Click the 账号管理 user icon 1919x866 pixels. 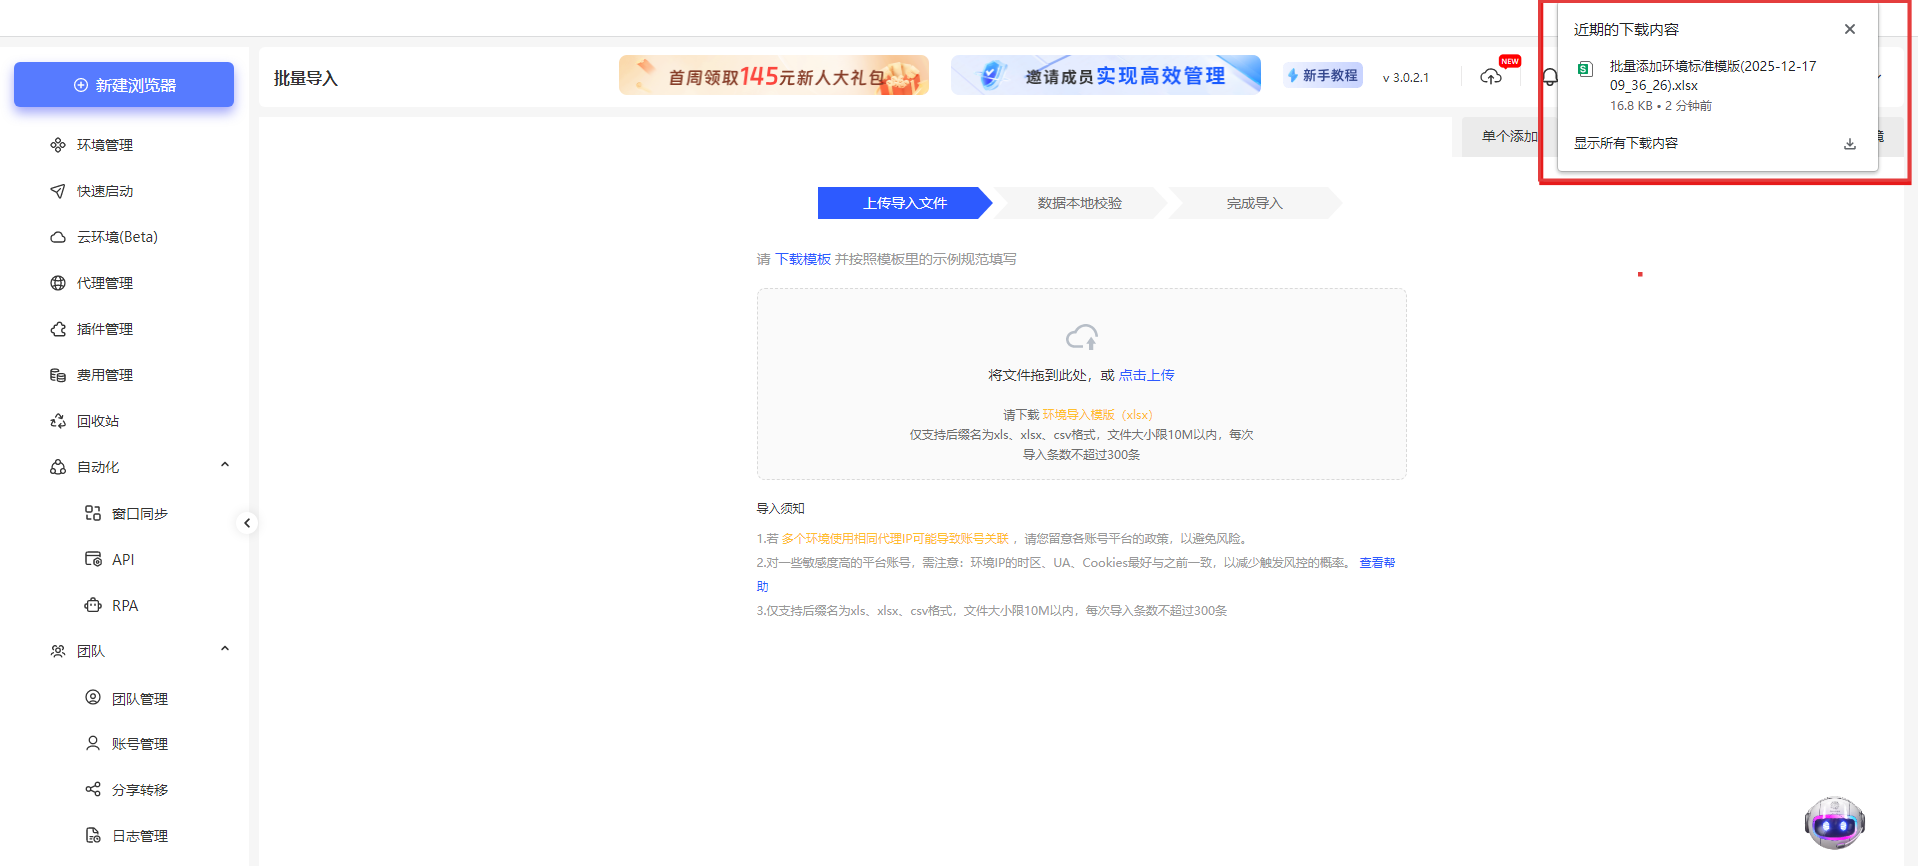pyautogui.click(x=93, y=743)
